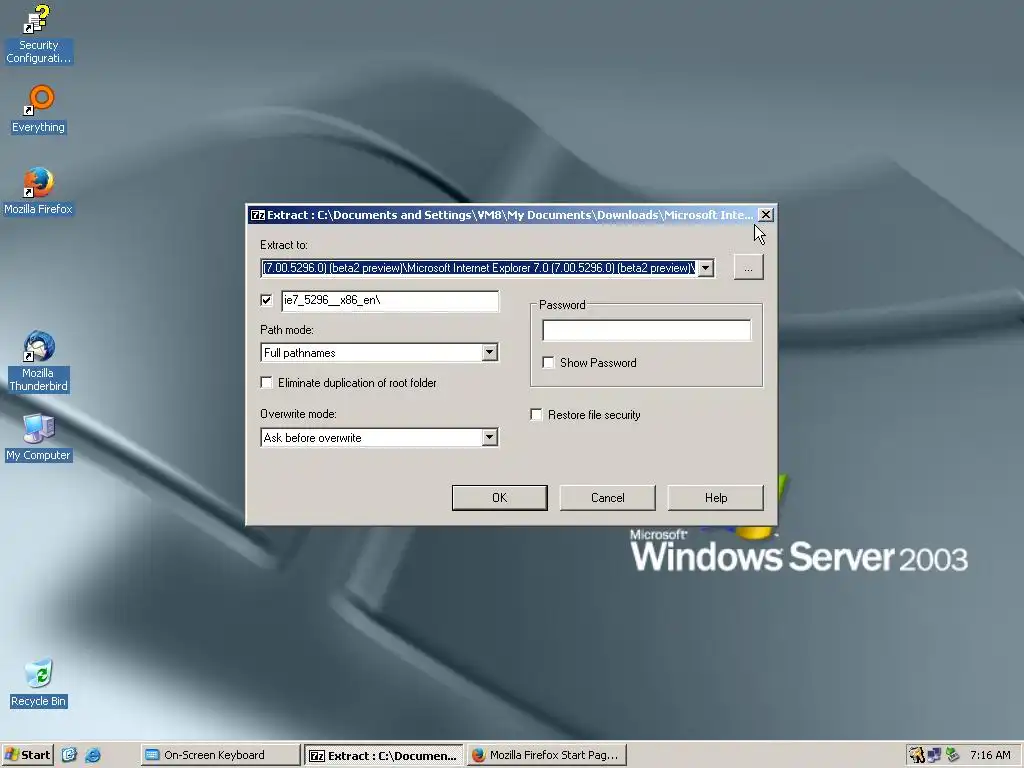
Task: Open Help for the Extract dialog
Action: click(716, 498)
